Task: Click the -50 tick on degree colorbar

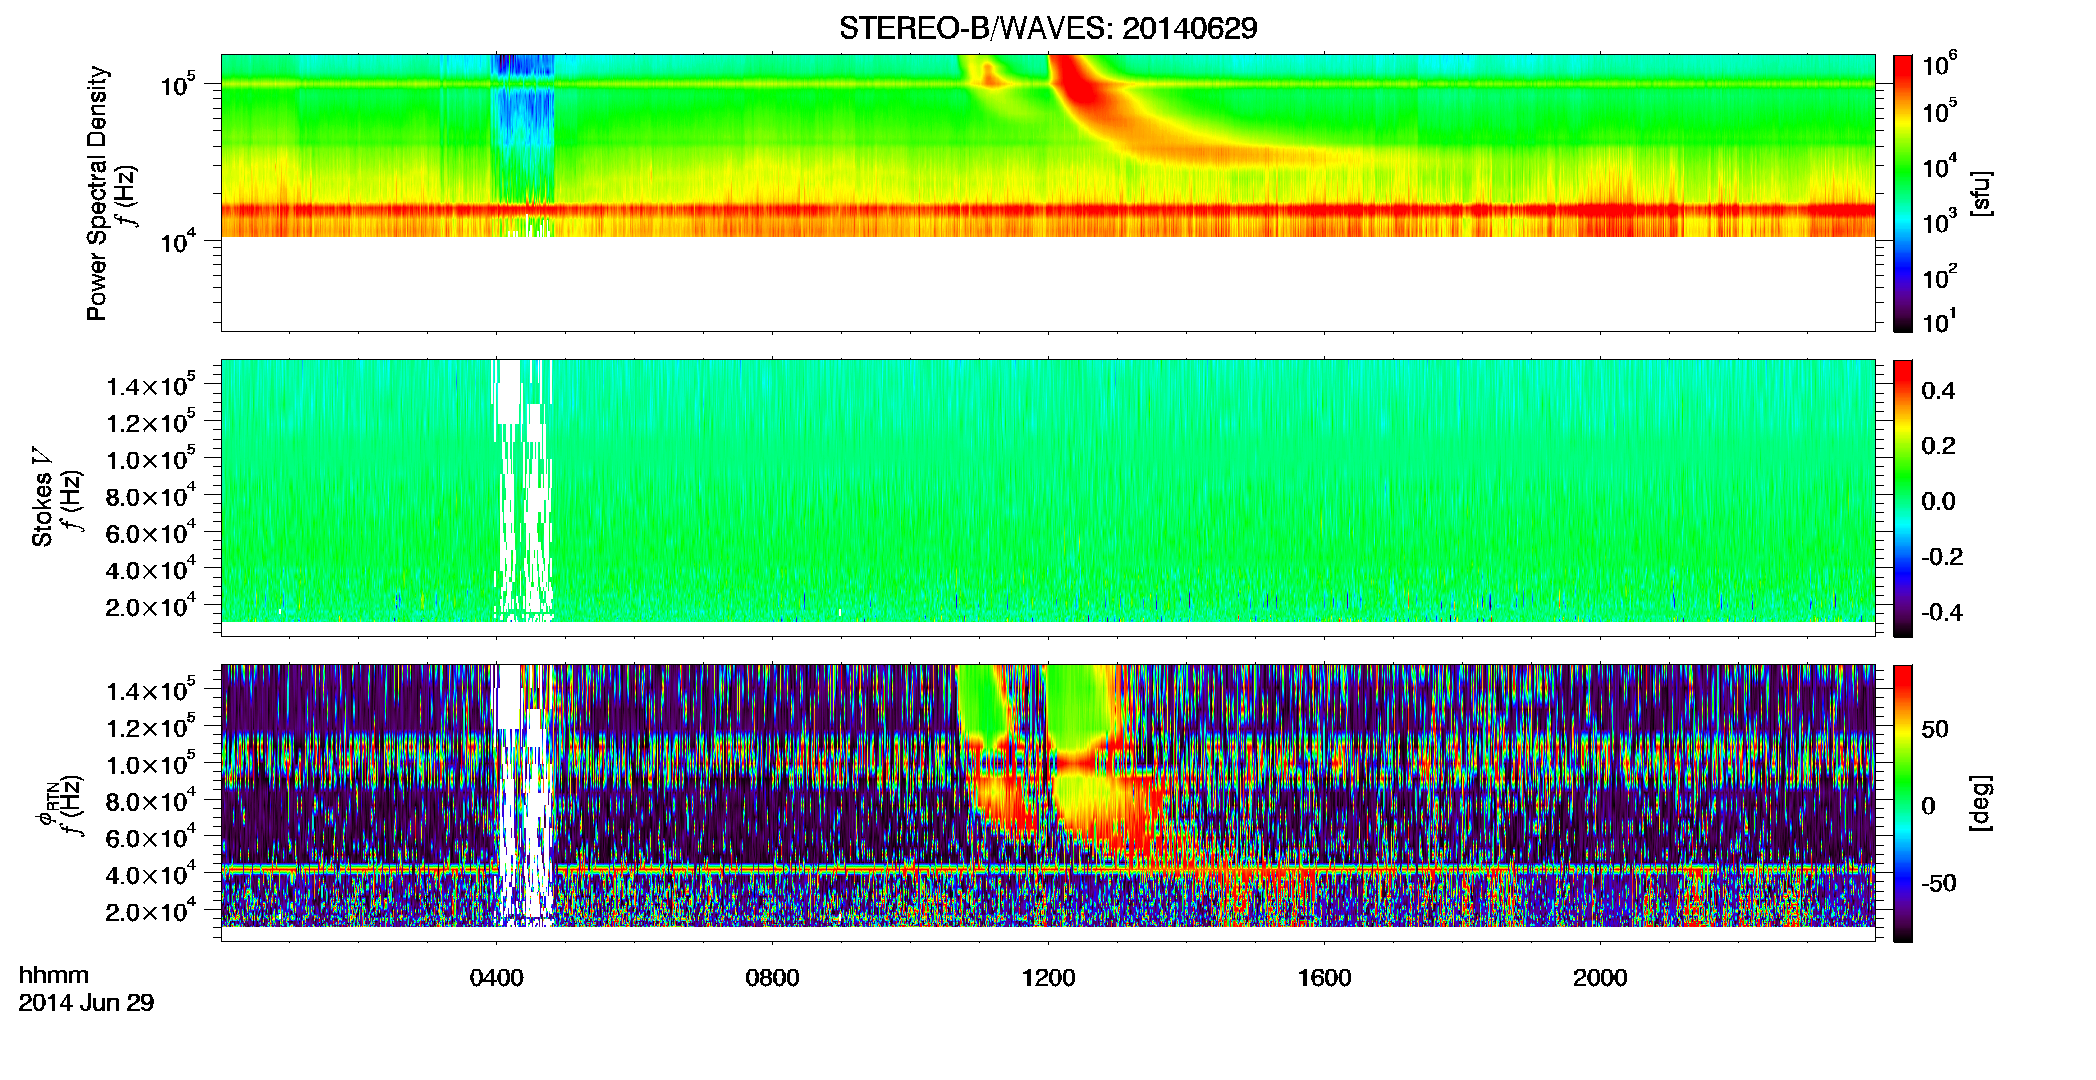Action: 1938,884
